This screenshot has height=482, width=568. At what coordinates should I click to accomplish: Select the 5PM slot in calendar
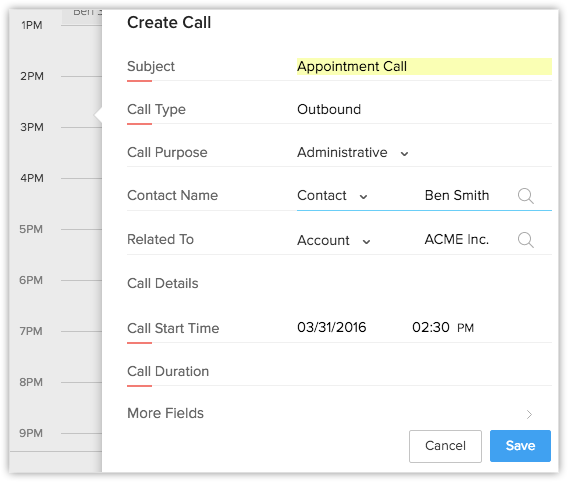pyautogui.click(x=55, y=229)
